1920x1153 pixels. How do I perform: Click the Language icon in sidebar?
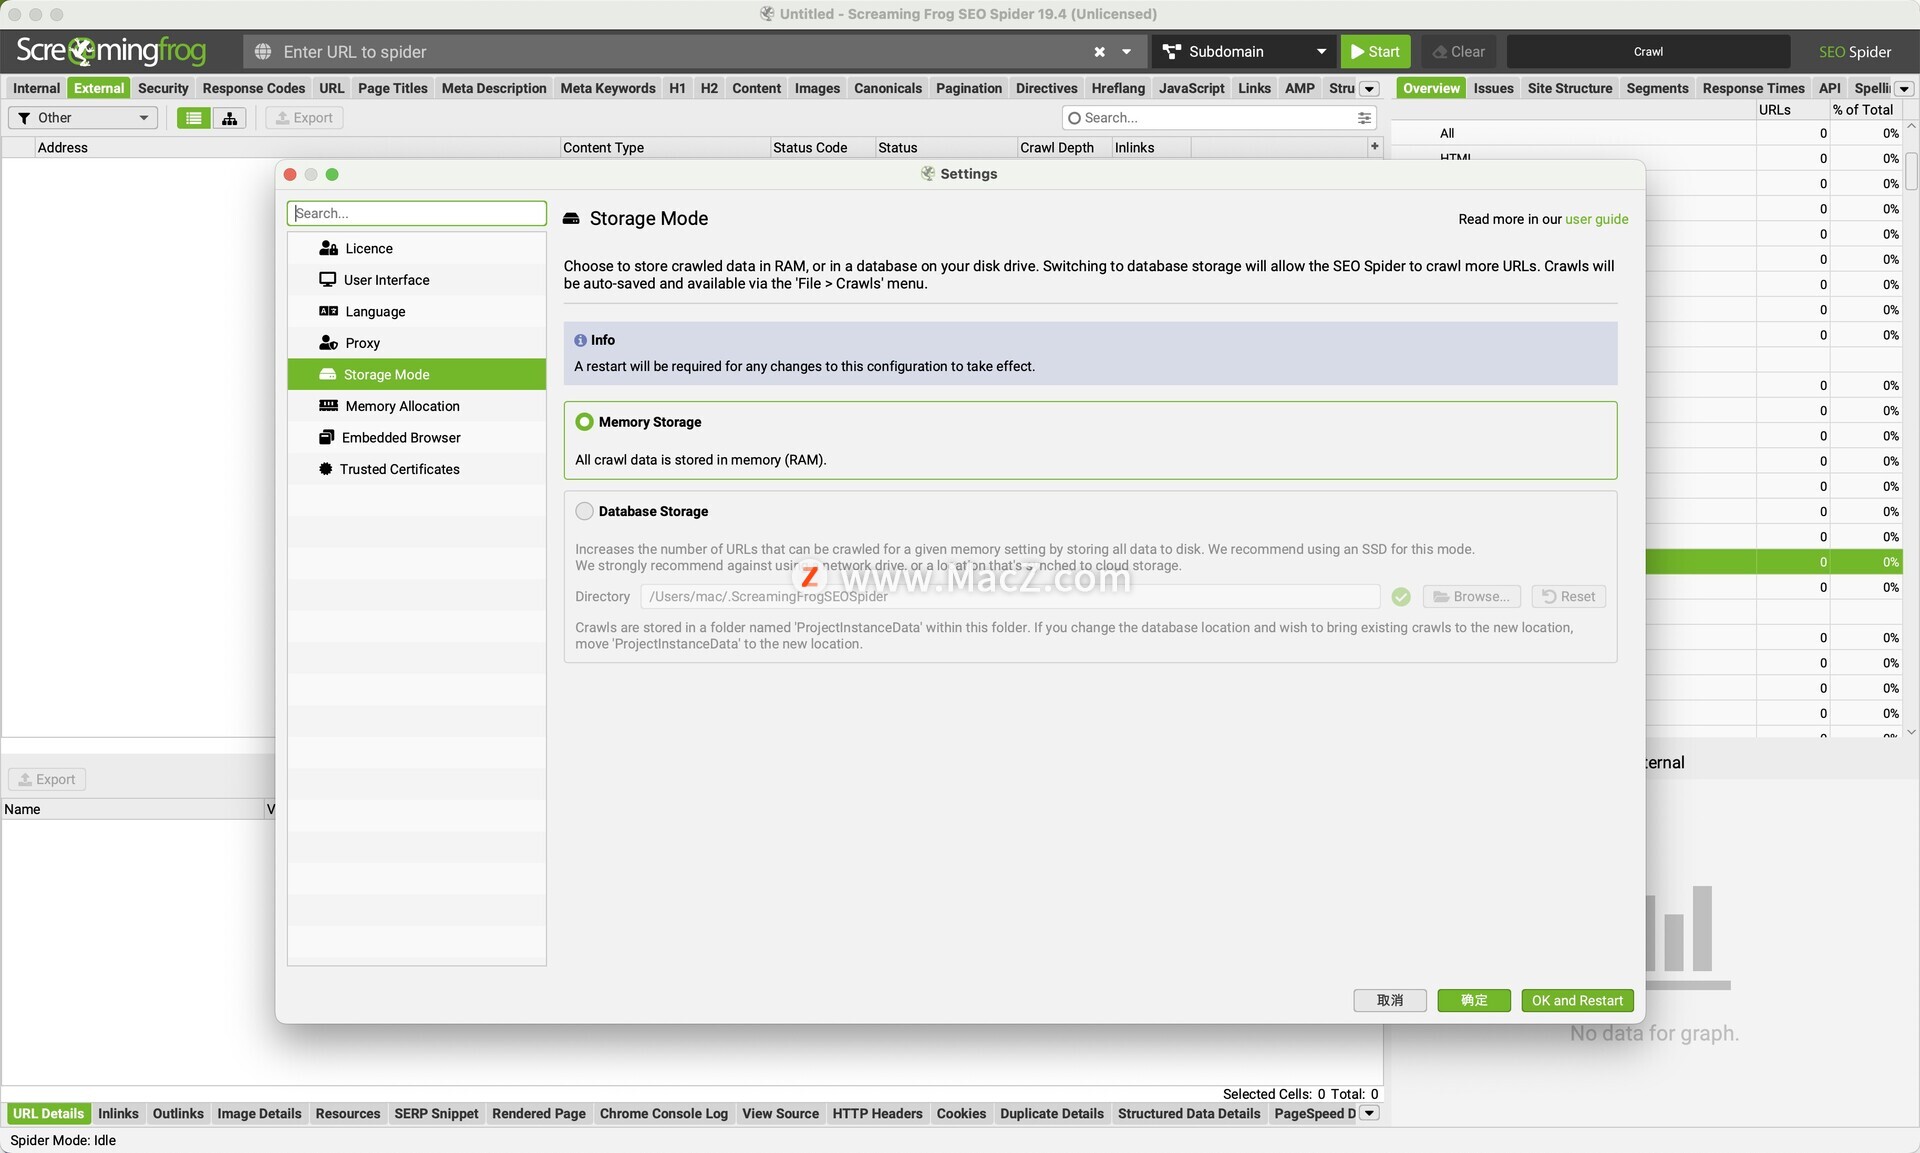pyautogui.click(x=328, y=311)
